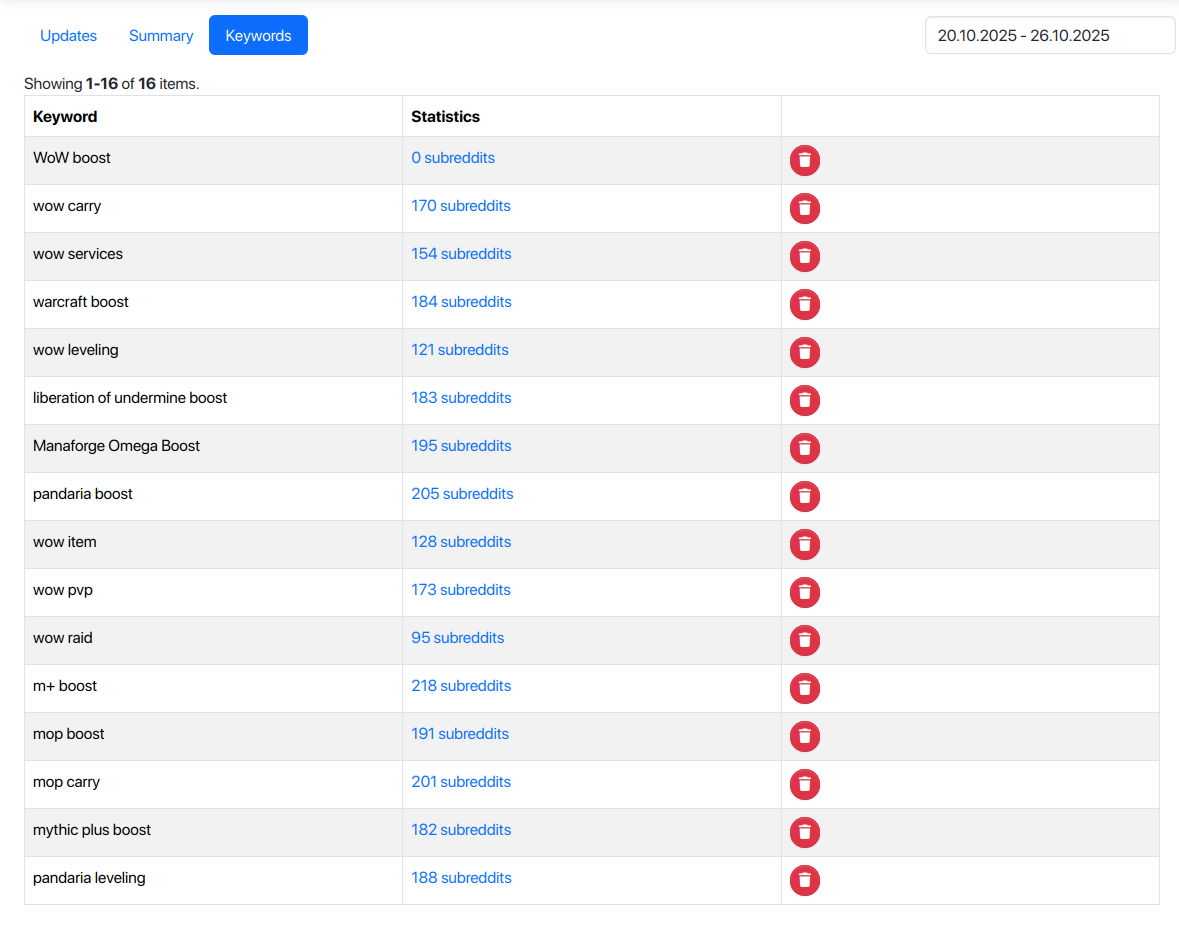This screenshot has width=1179, height=926.
Task: Open "95 subreddits" link for wow raid
Action: 457,637
